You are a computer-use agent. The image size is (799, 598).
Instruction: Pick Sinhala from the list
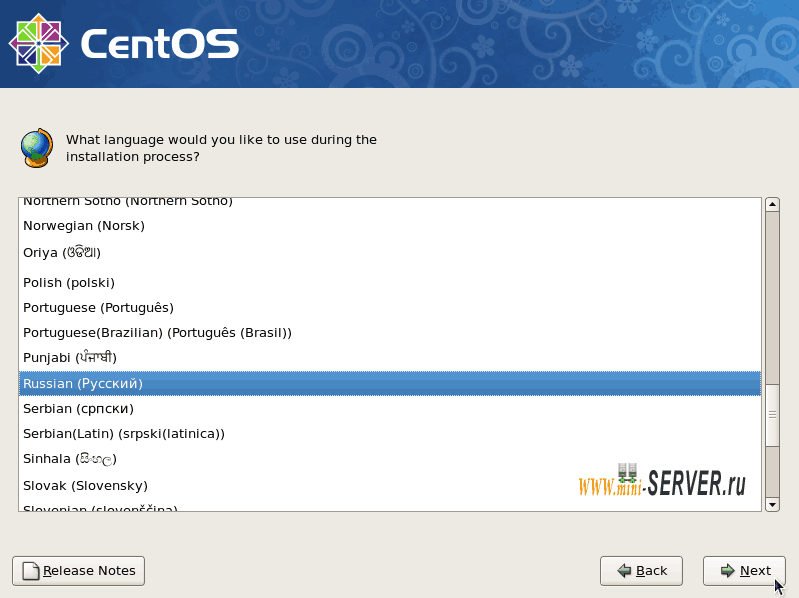coord(390,459)
